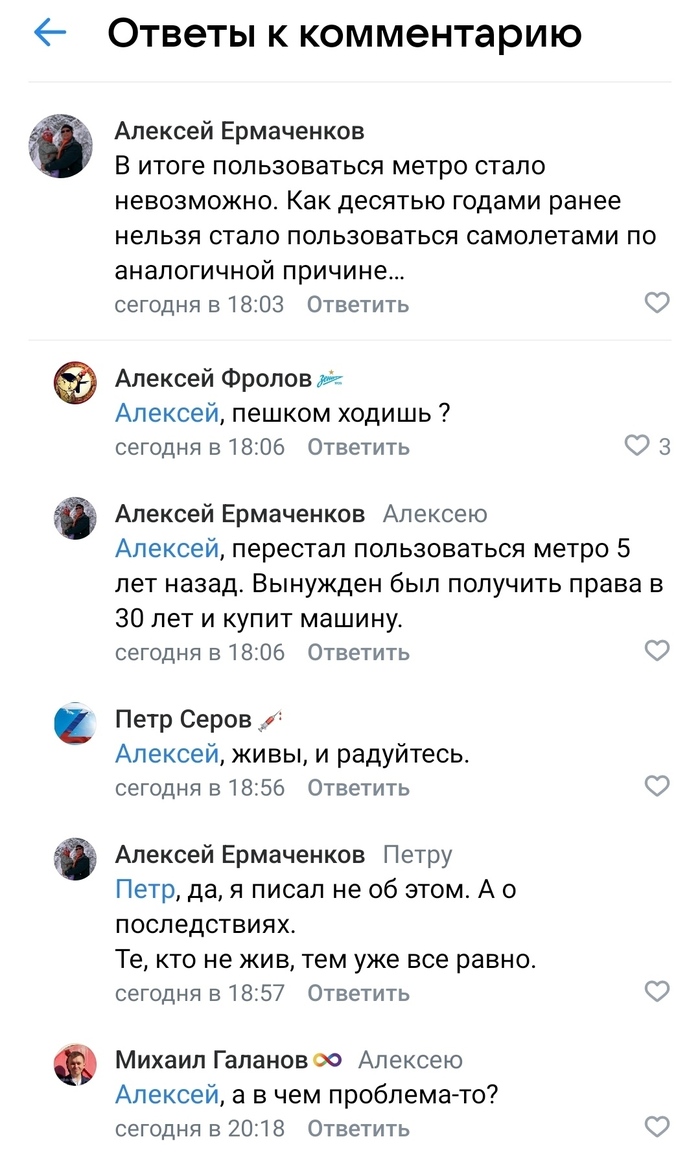The image size is (700, 1161).
Task: Tap the infinity icon beside Михаил Галанов
Action: 328,1060
